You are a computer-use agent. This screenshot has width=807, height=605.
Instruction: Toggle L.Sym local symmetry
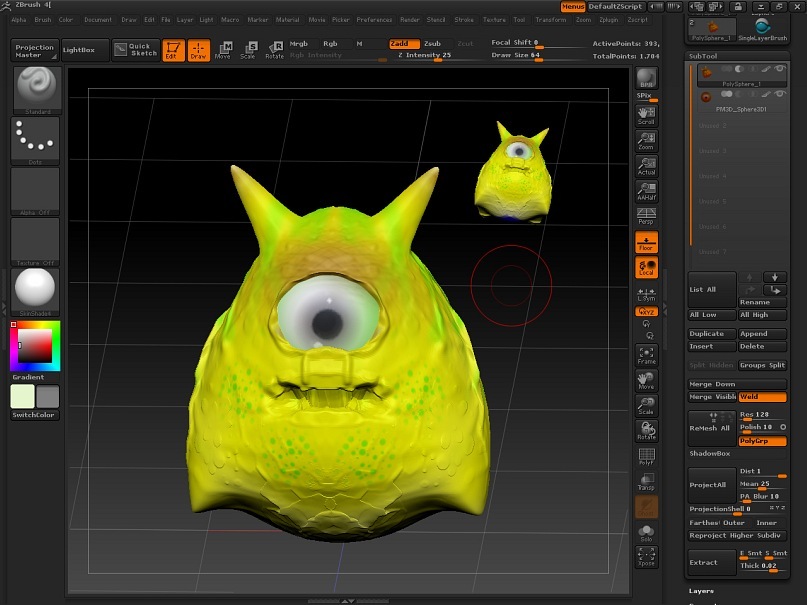click(646, 294)
